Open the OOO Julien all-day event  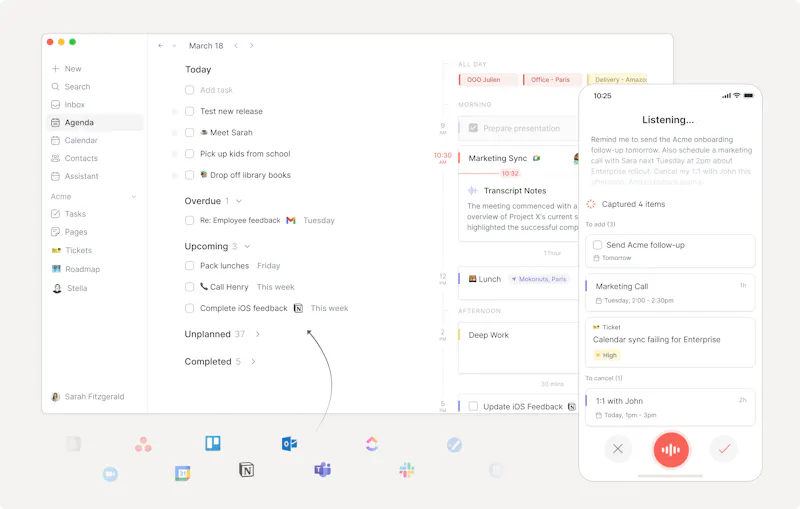488,80
